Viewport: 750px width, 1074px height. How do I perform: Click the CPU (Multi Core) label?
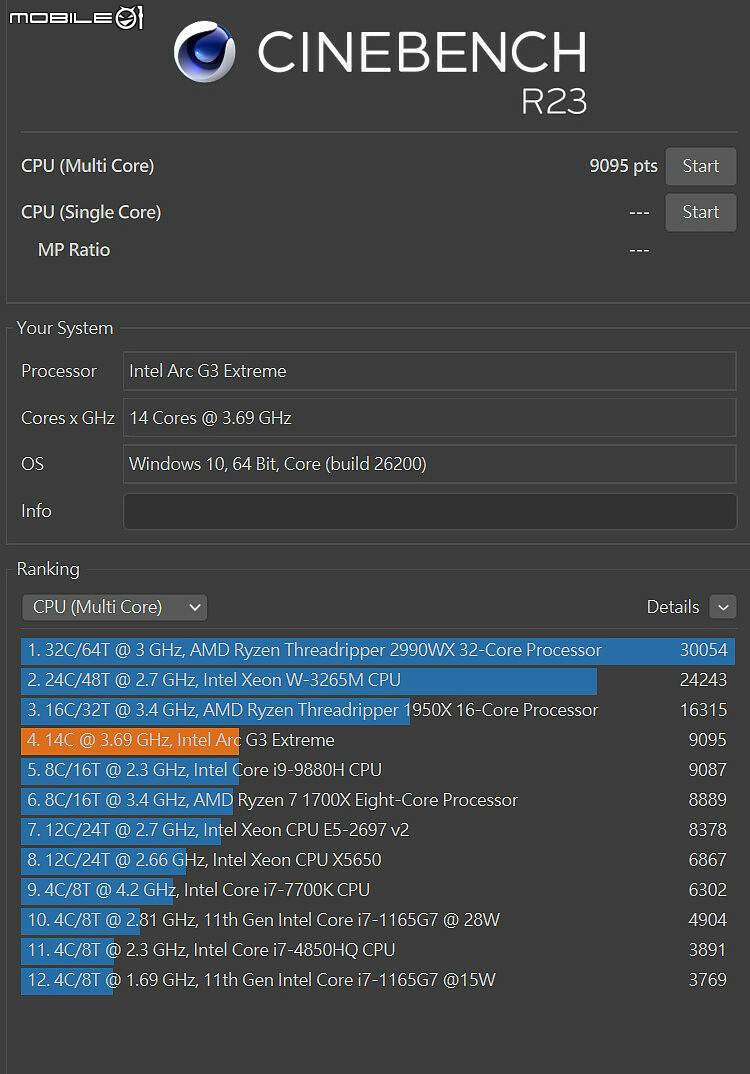click(x=88, y=166)
